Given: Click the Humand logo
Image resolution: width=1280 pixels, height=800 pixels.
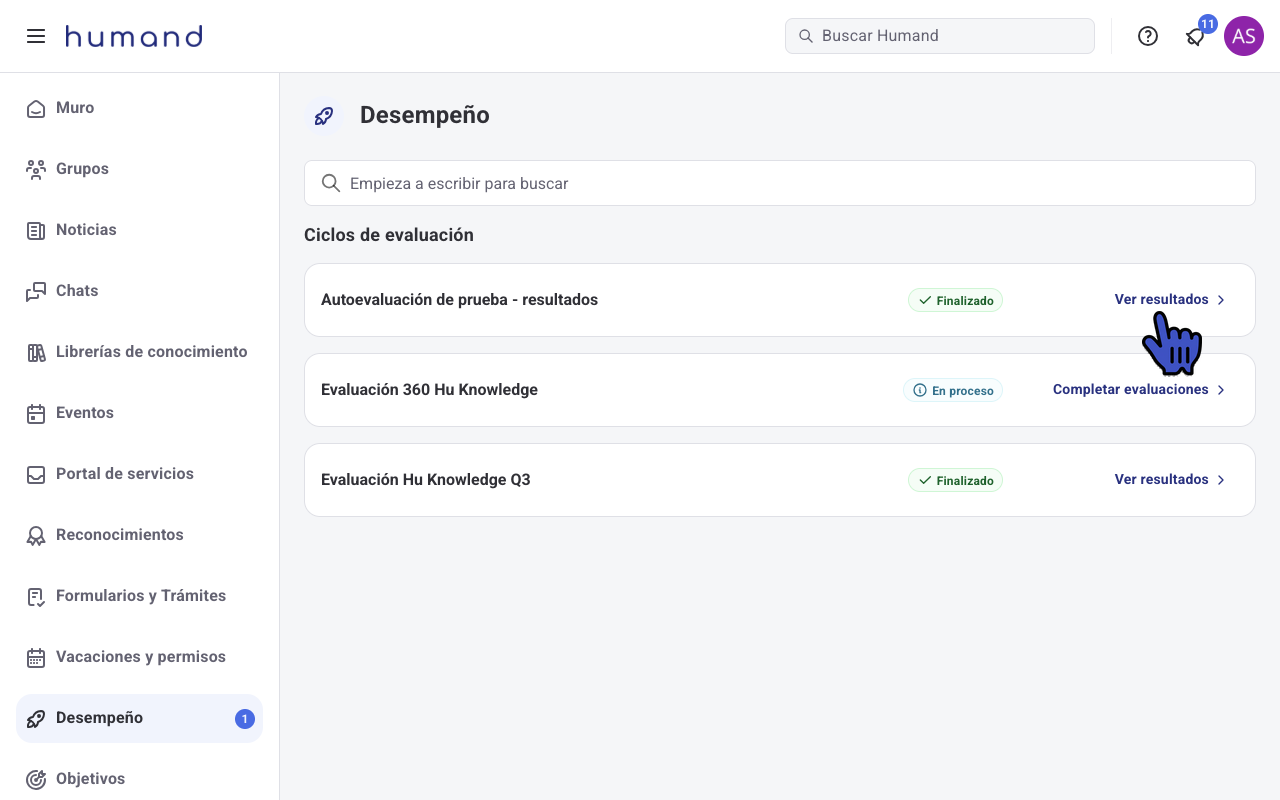Looking at the screenshot, I should 134,36.
